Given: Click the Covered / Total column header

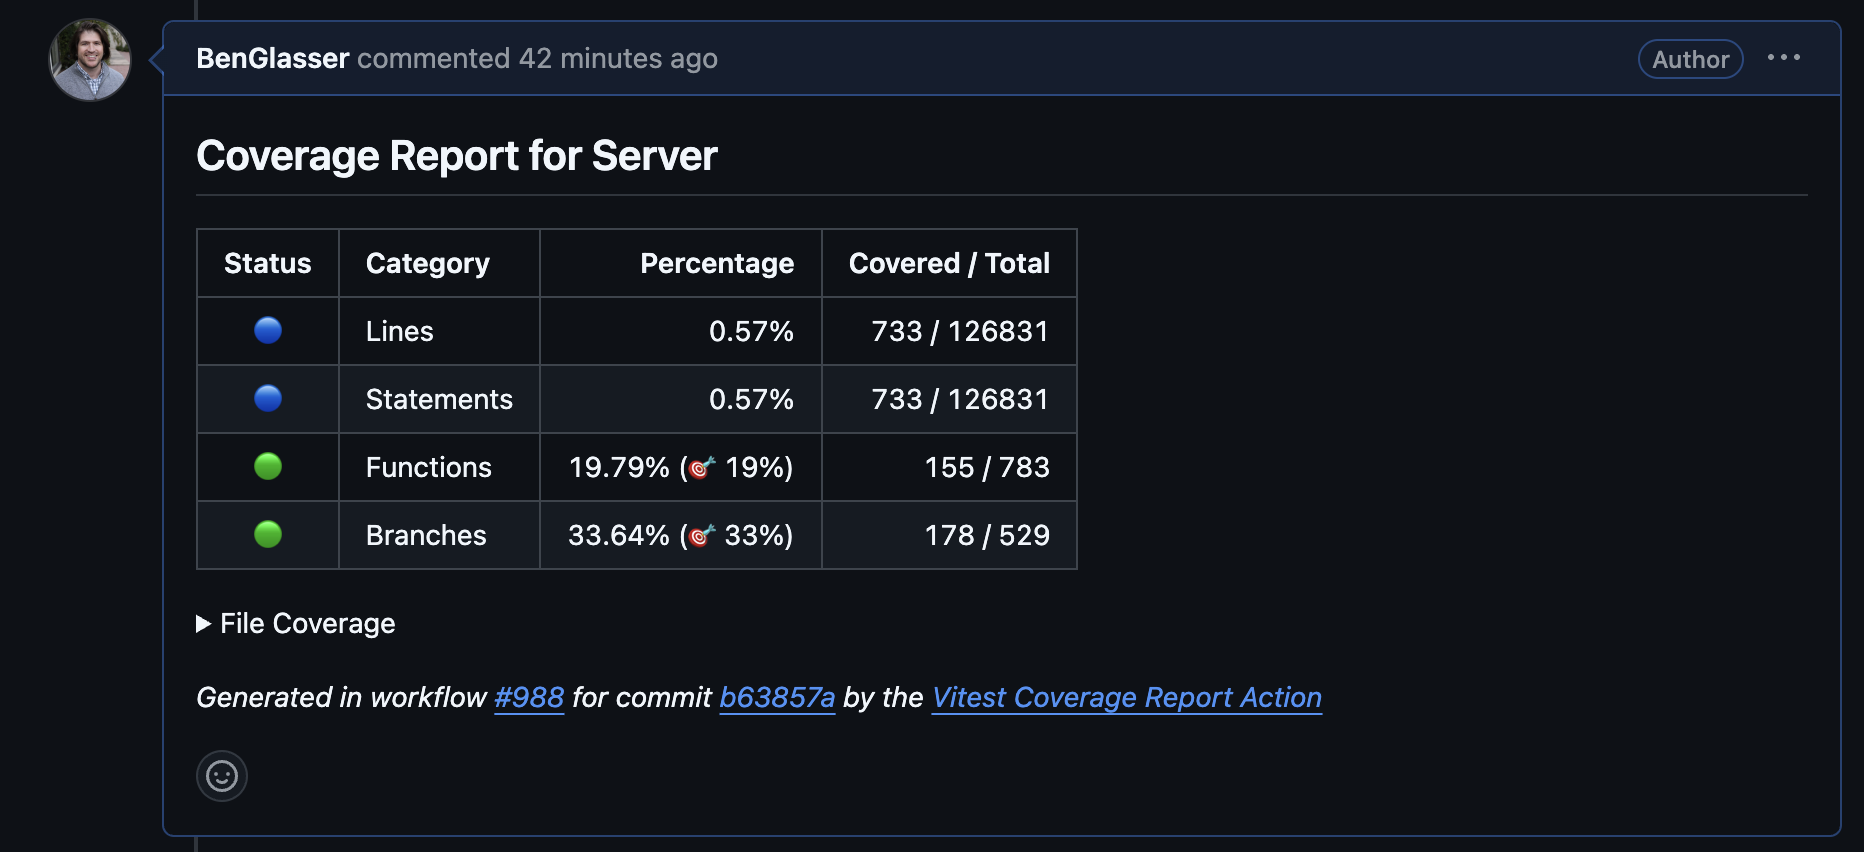Looking at the screenshot, I should (x=949, y=263).
